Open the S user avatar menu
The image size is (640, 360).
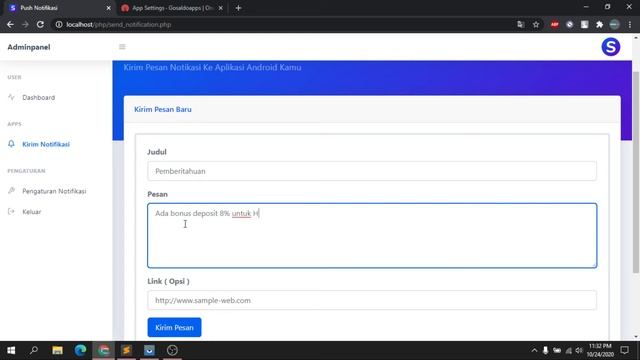611,47
